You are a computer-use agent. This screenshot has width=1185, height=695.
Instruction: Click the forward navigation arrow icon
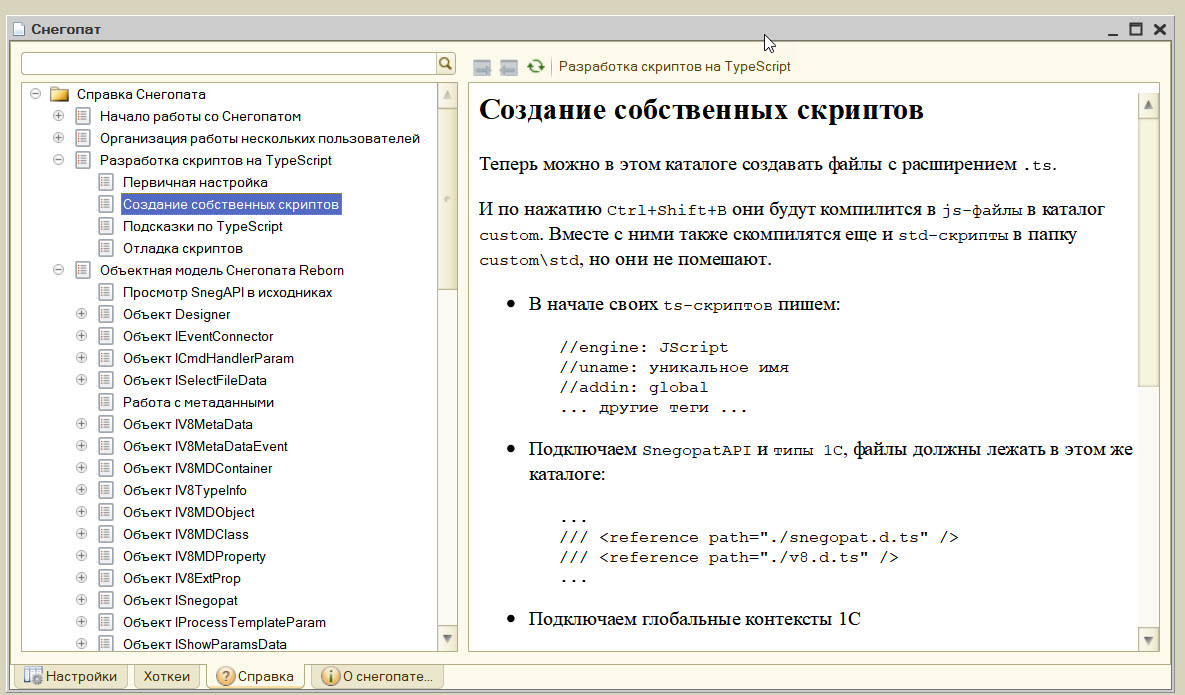(482, 67)
